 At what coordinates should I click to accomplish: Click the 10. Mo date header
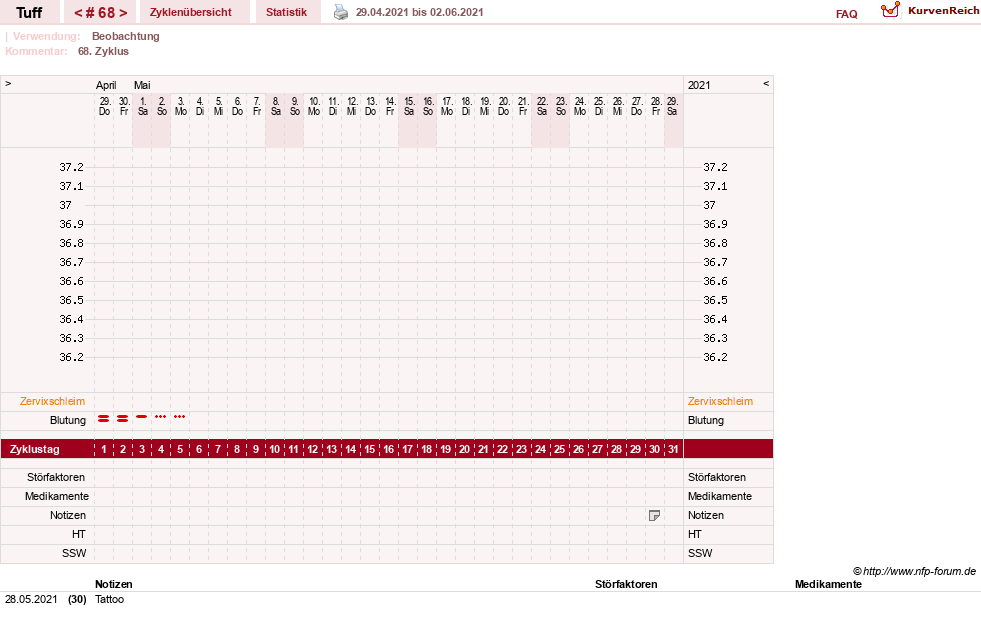point(314,106)
